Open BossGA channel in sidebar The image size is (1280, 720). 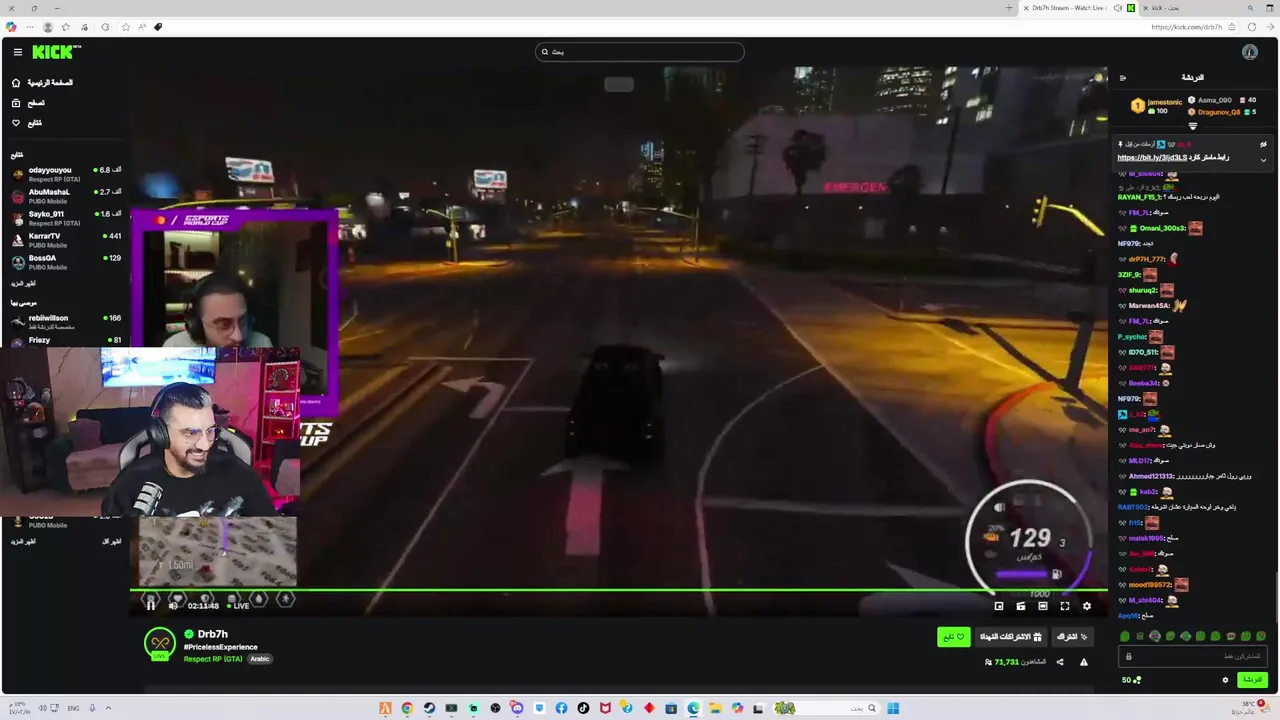(66, 262)
